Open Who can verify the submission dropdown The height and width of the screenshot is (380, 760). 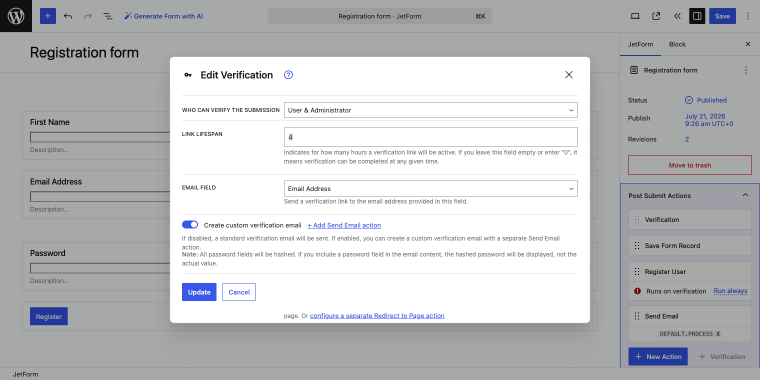tap(430, 110)
